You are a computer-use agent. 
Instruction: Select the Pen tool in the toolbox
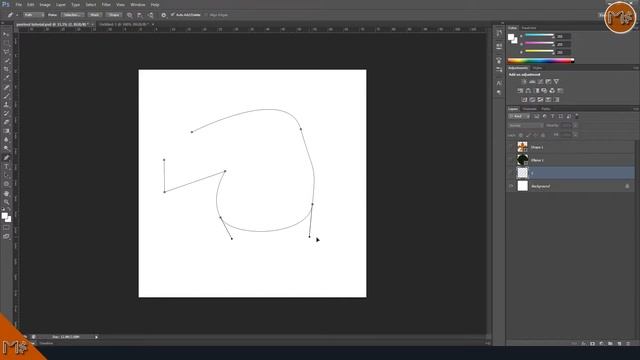pyautogui.click(x=6, y=158)
